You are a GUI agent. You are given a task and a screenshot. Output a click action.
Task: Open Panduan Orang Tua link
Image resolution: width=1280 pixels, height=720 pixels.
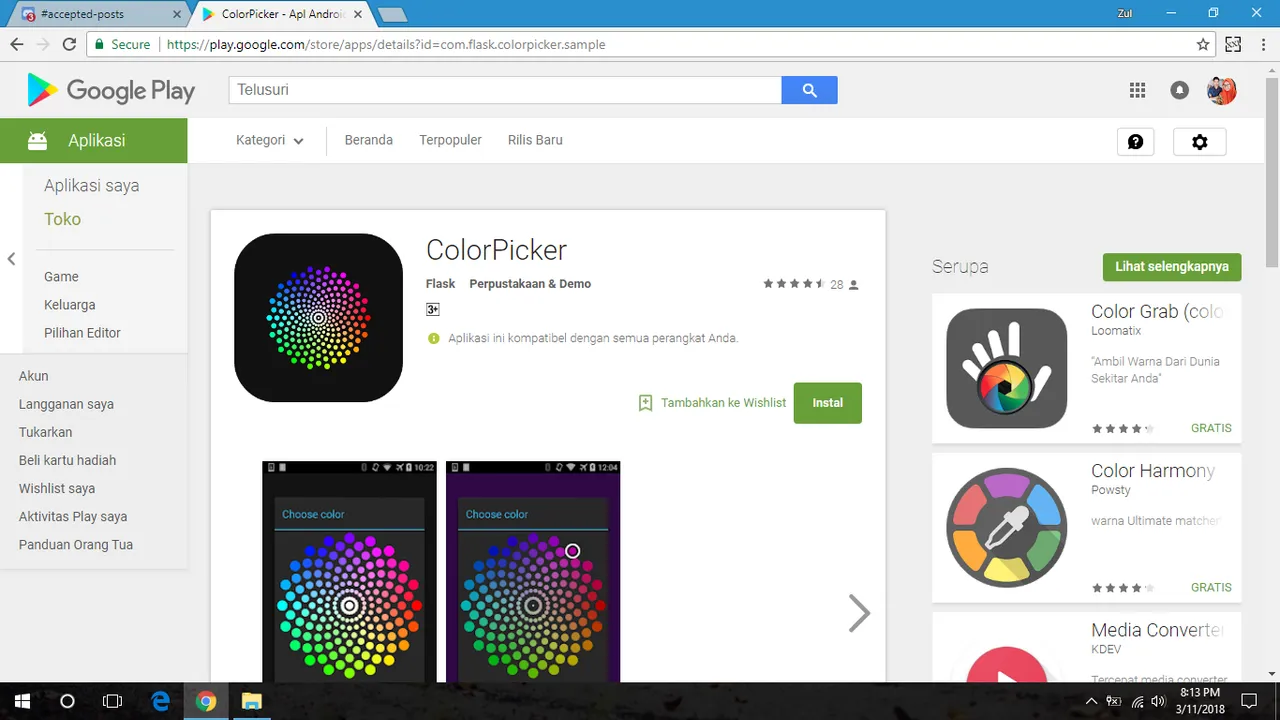click(x=76, y=544)
